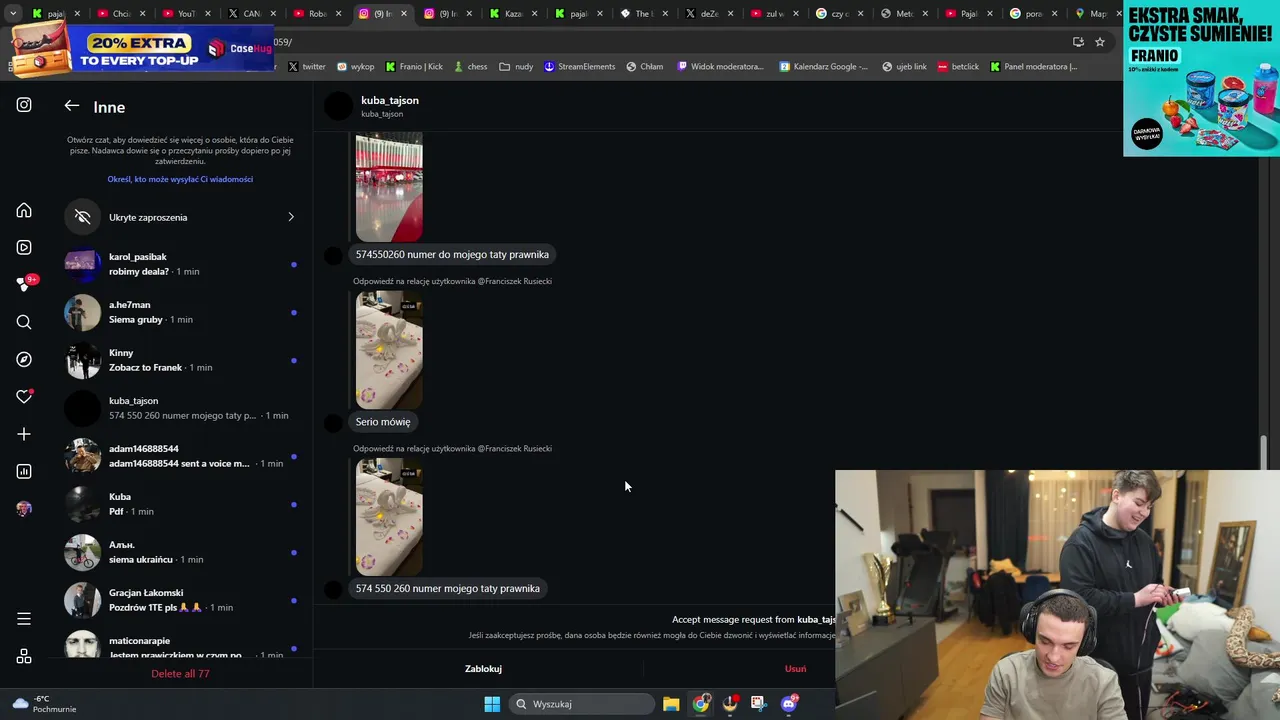1280x720 pixels.
Task: Click the Franio Ekstra Smak advertisement
Action: [x=1201, y=78]
